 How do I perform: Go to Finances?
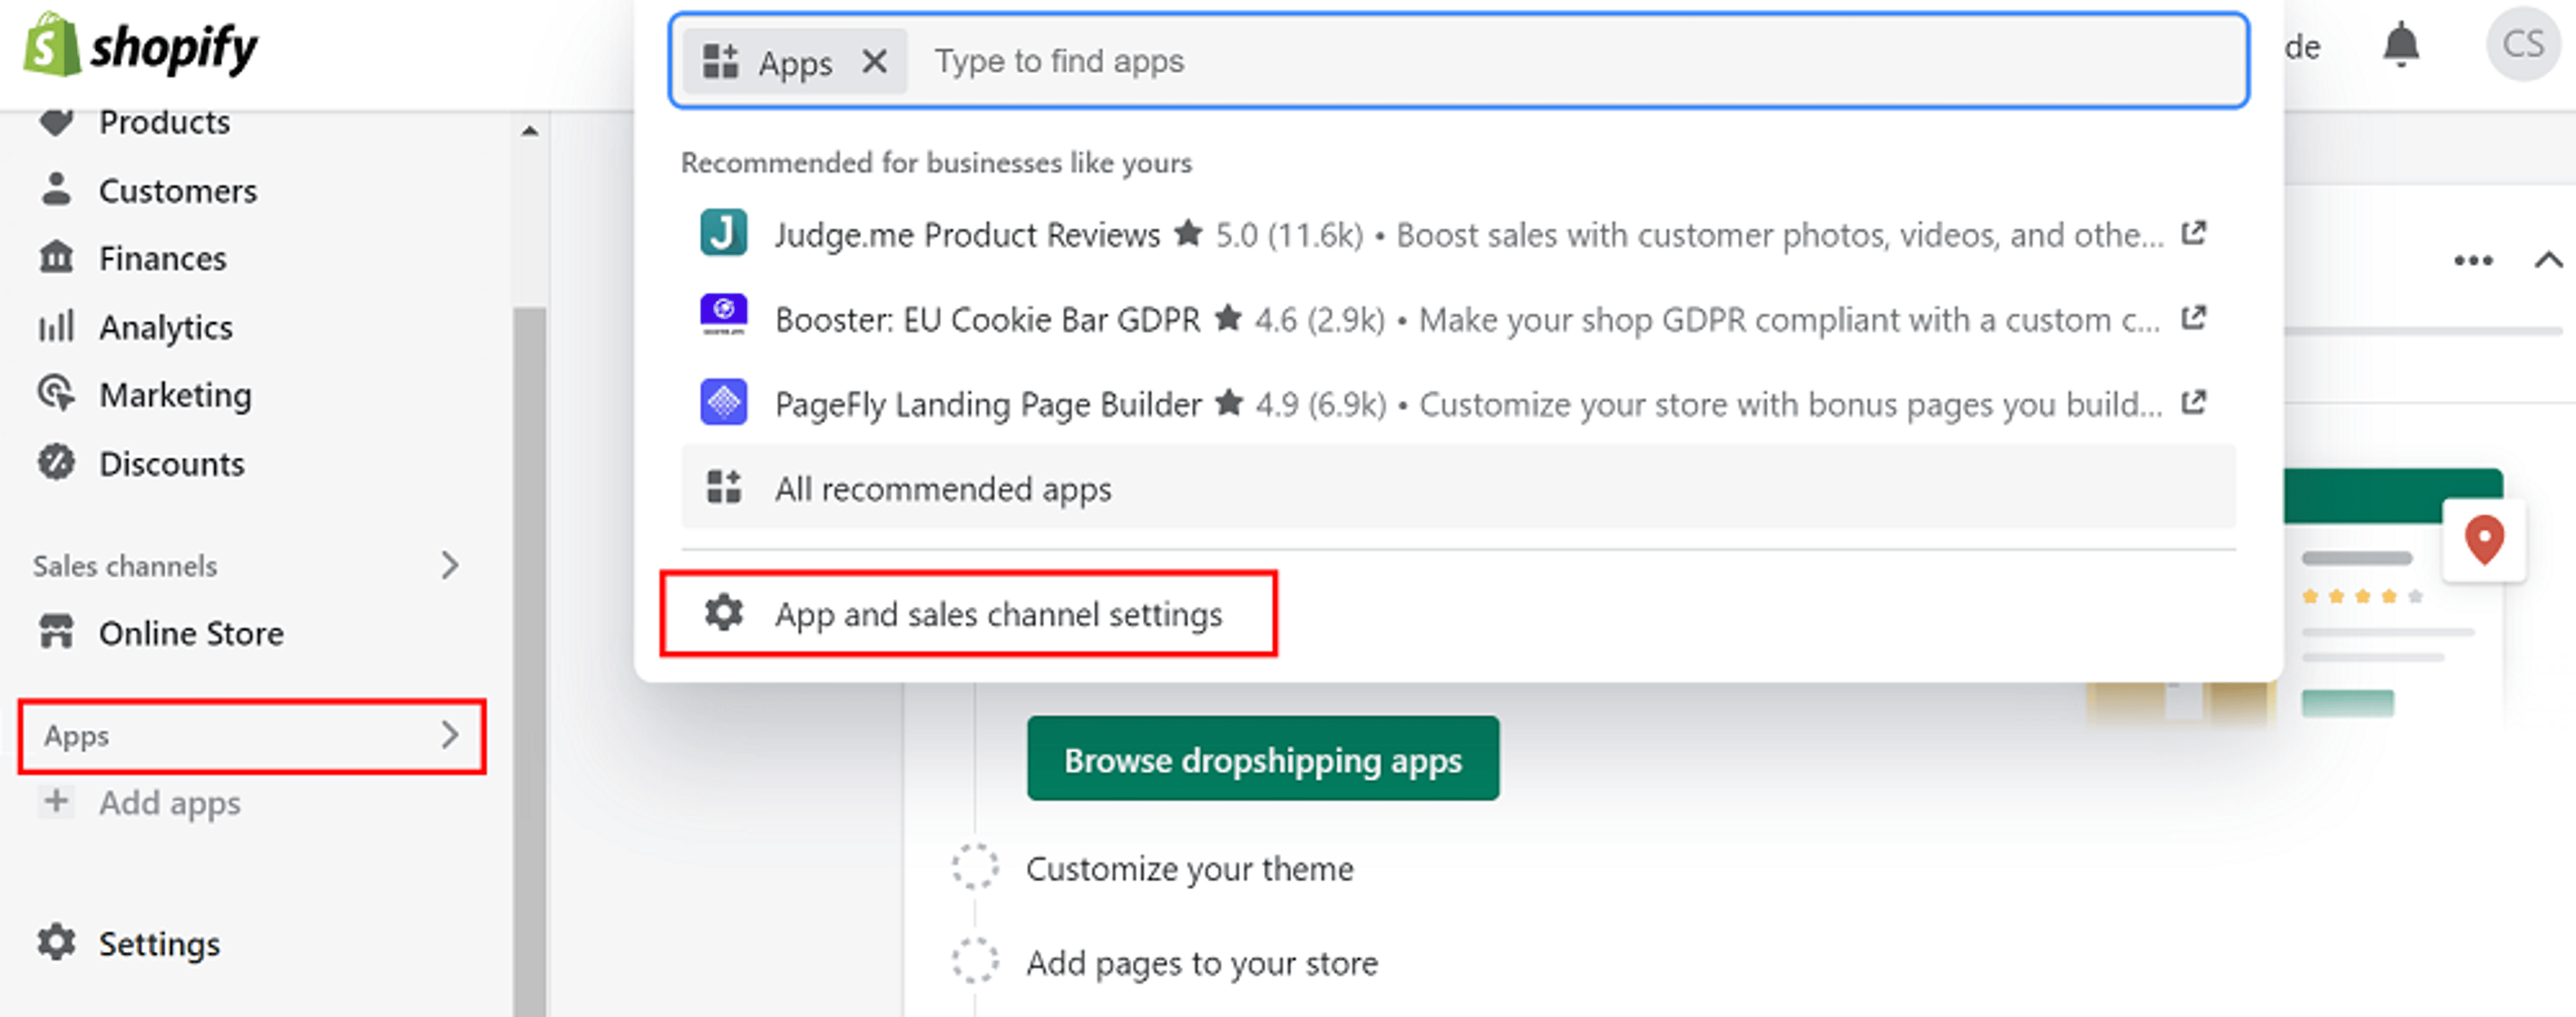pos(163,259)
